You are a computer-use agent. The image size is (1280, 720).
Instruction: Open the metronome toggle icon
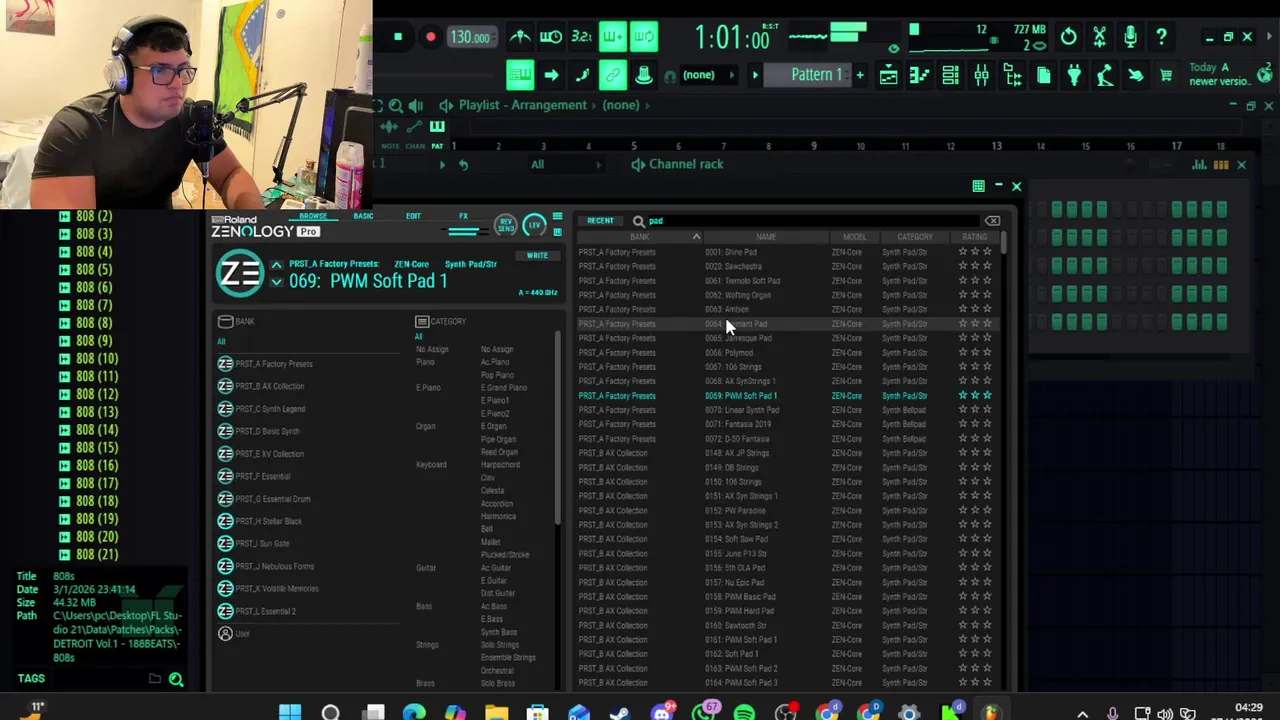(x=520, y=37)
